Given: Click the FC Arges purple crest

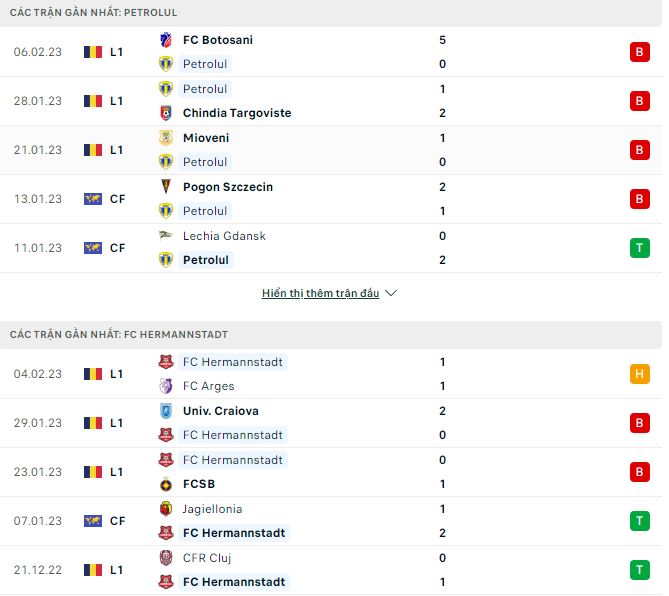Looking at the screenshot, I should (x=166, y=386).
